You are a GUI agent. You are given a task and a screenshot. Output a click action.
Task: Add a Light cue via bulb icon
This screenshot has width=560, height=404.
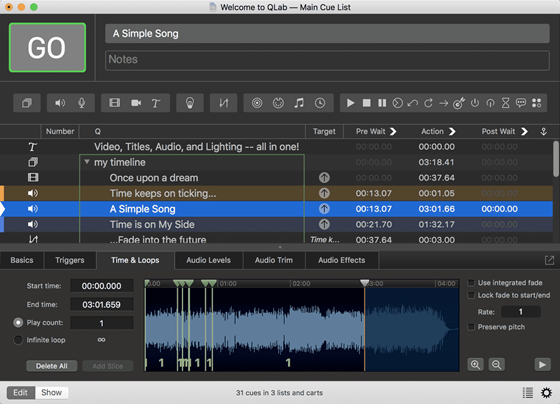190,103
